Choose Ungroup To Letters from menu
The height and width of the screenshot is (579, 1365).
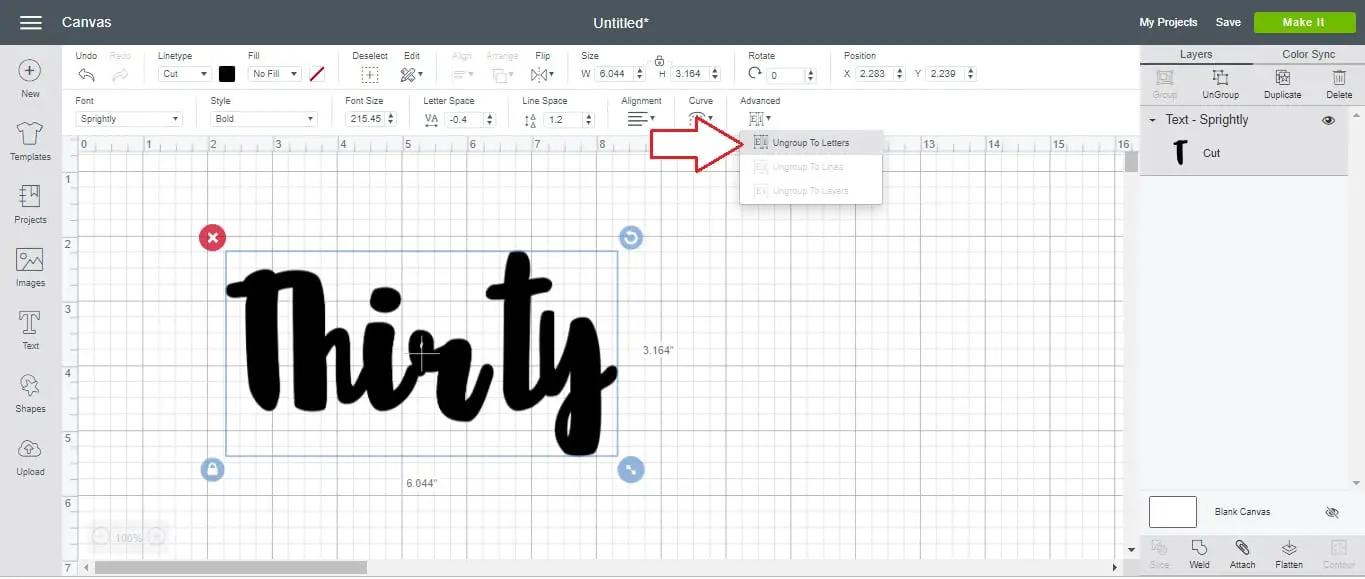810,143
